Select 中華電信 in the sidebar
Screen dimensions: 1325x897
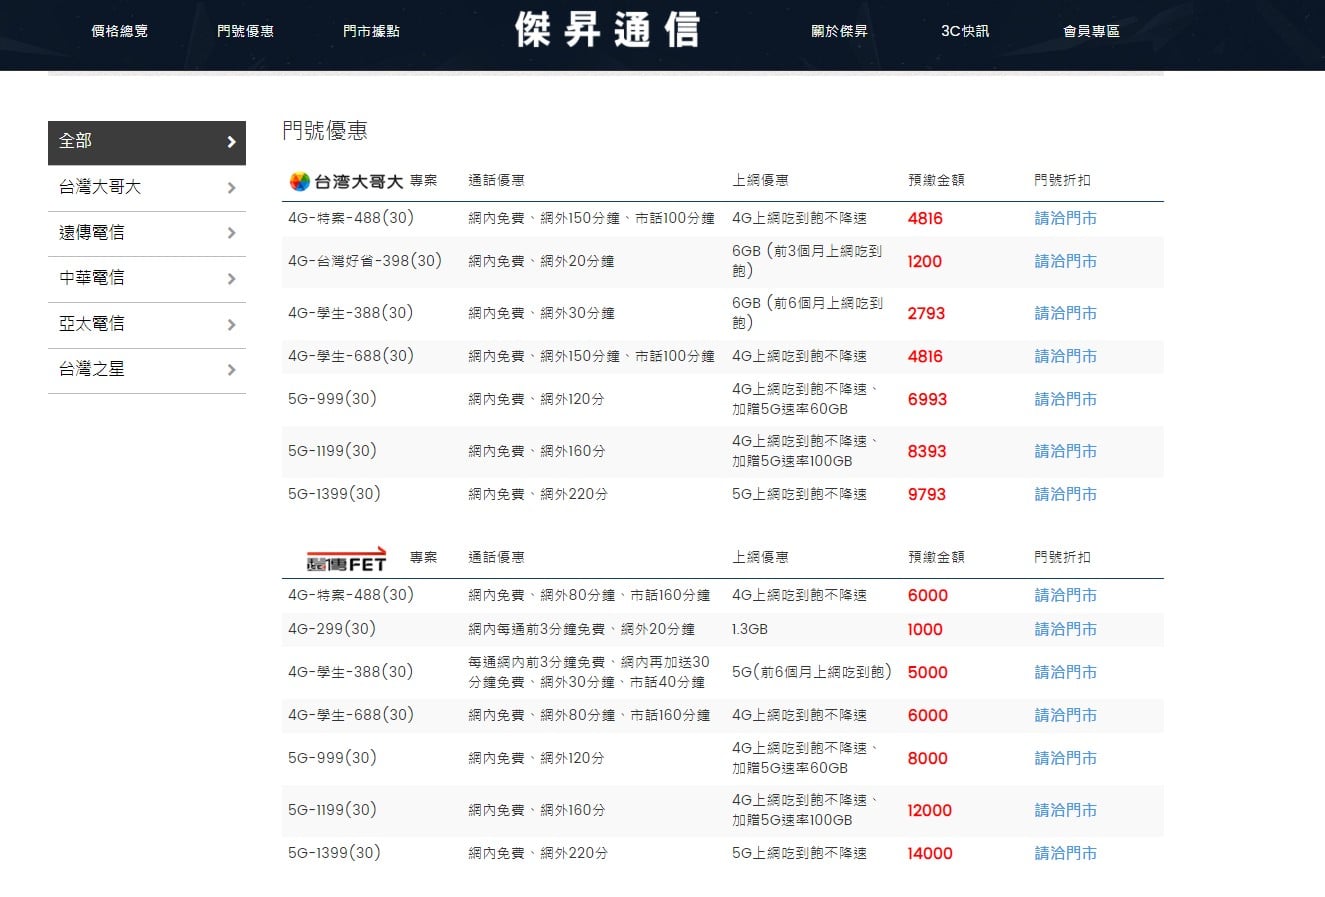[147, 279]
